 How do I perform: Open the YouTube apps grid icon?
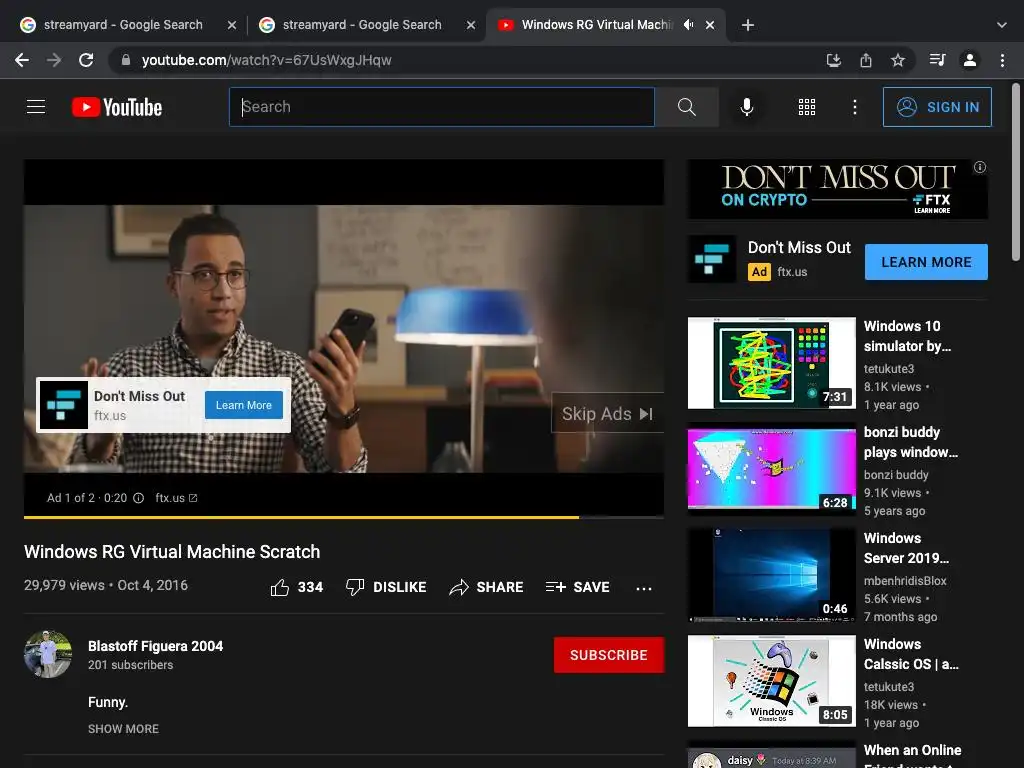pyautogui.click(x=807, y=107)
